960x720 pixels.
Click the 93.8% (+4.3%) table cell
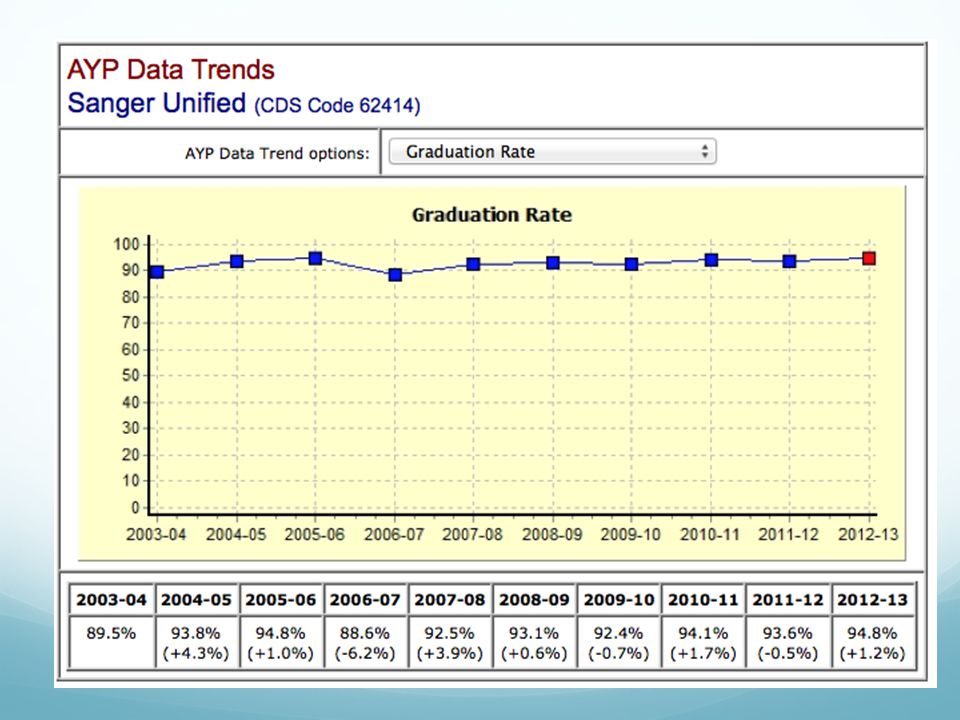196,642
